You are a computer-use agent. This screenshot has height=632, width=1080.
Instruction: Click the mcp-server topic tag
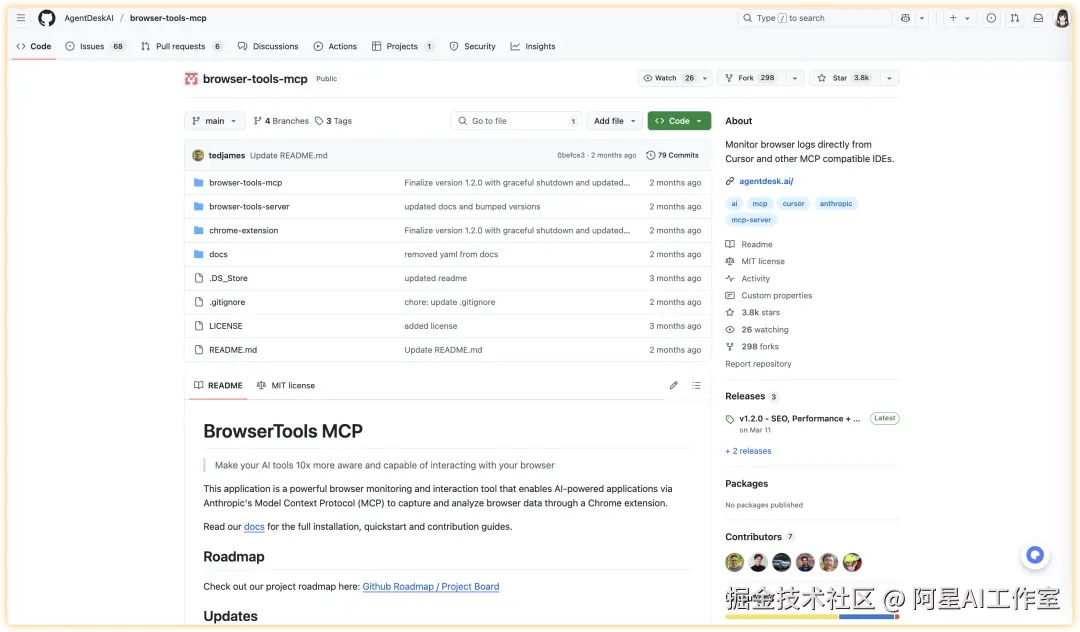click(751, 220)
